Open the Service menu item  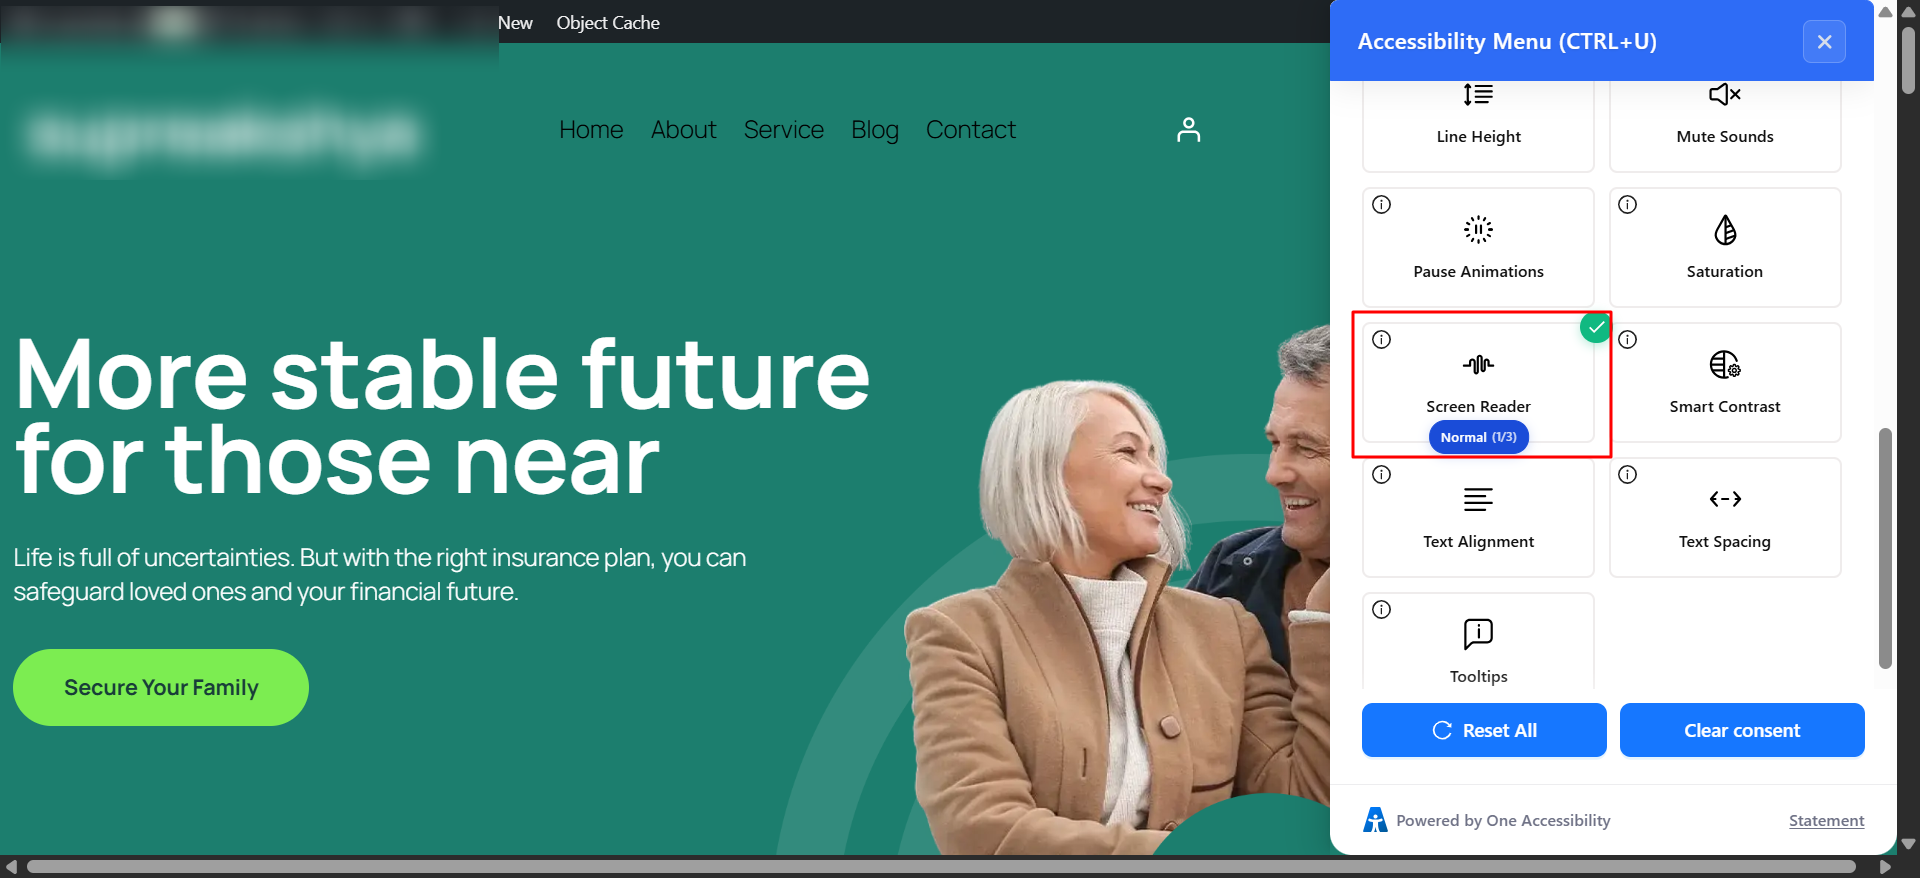[784, 130]
